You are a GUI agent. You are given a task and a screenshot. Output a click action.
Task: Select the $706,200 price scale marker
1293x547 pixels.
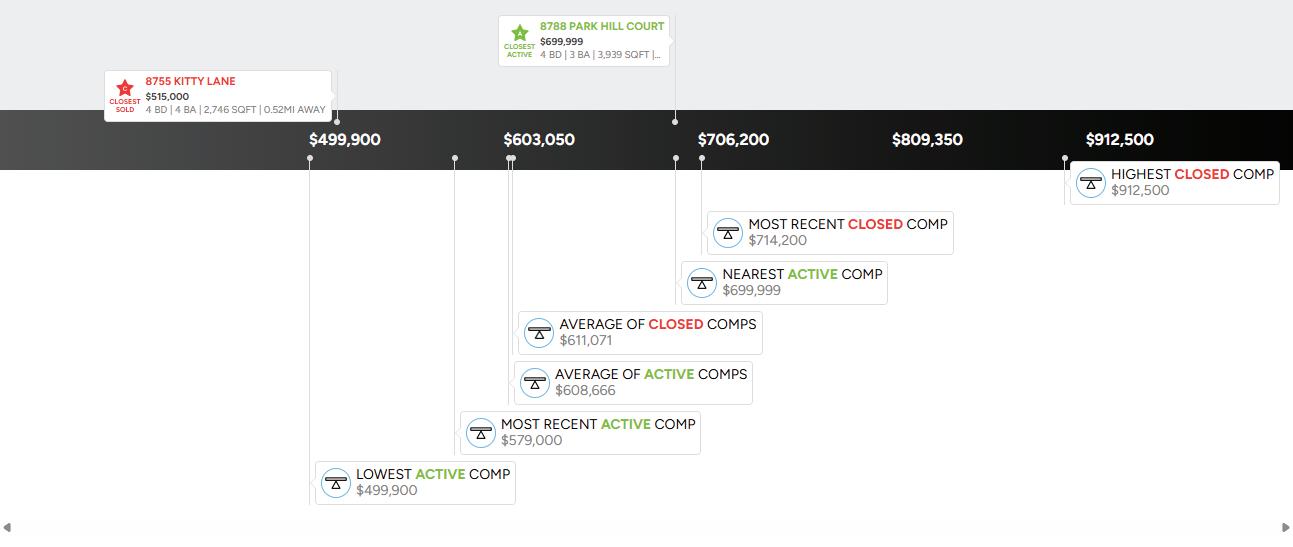pyautogui.click(x=733, y=140)
